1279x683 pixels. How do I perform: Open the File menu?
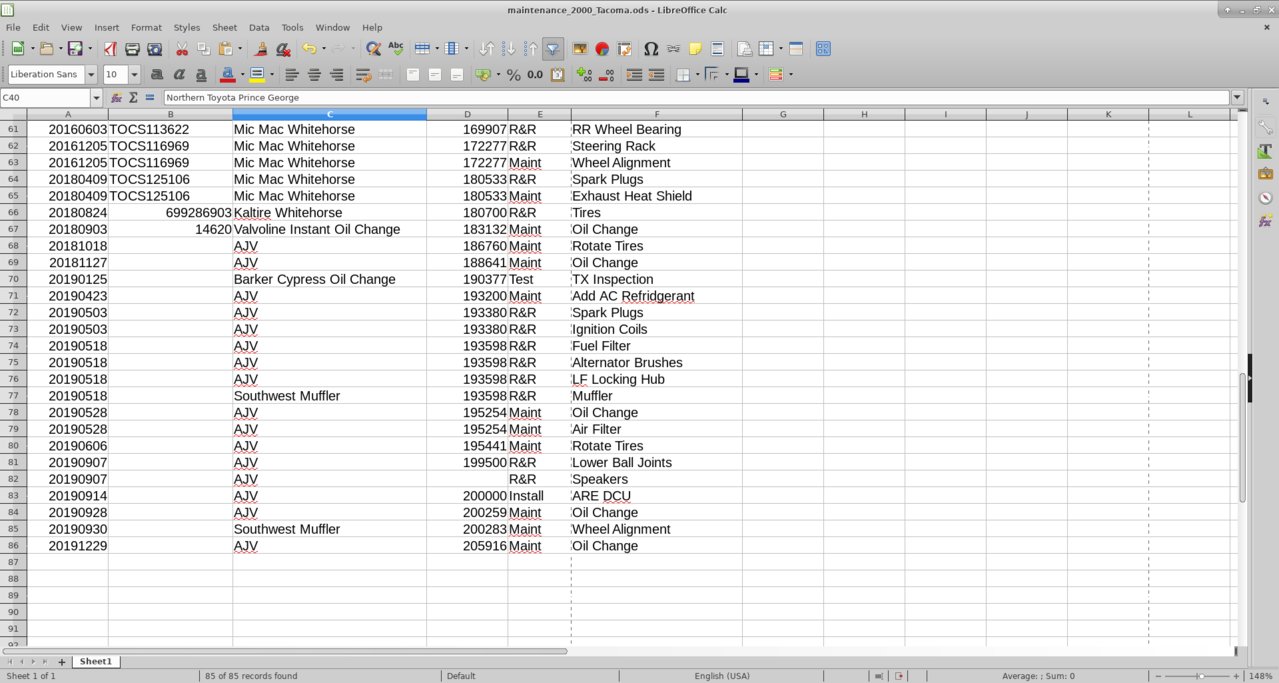point(14,27)
